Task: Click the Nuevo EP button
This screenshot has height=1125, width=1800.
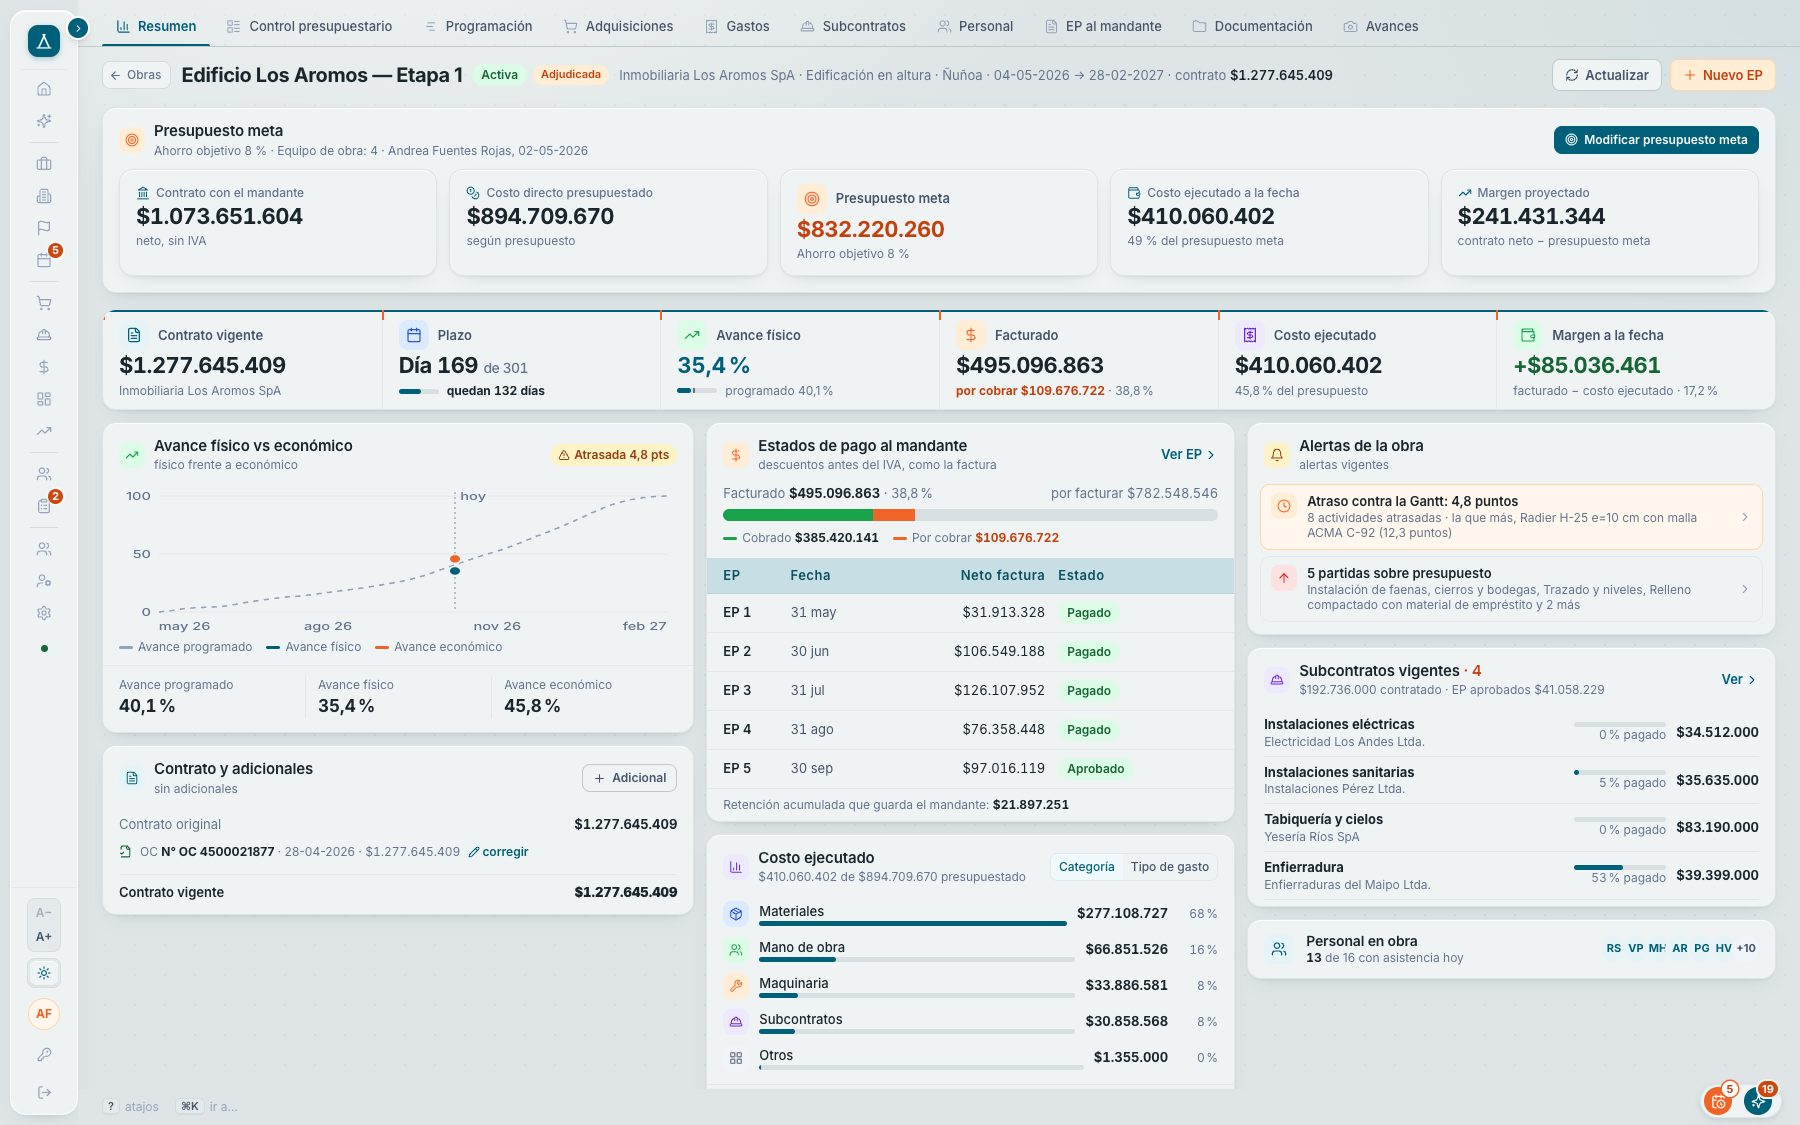Action: click(1723, 75)
